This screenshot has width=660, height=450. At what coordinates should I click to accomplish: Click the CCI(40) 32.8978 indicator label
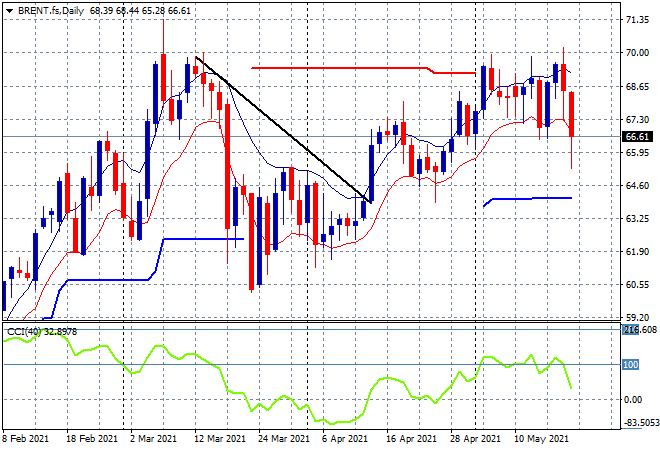click(x=42, y=332)
